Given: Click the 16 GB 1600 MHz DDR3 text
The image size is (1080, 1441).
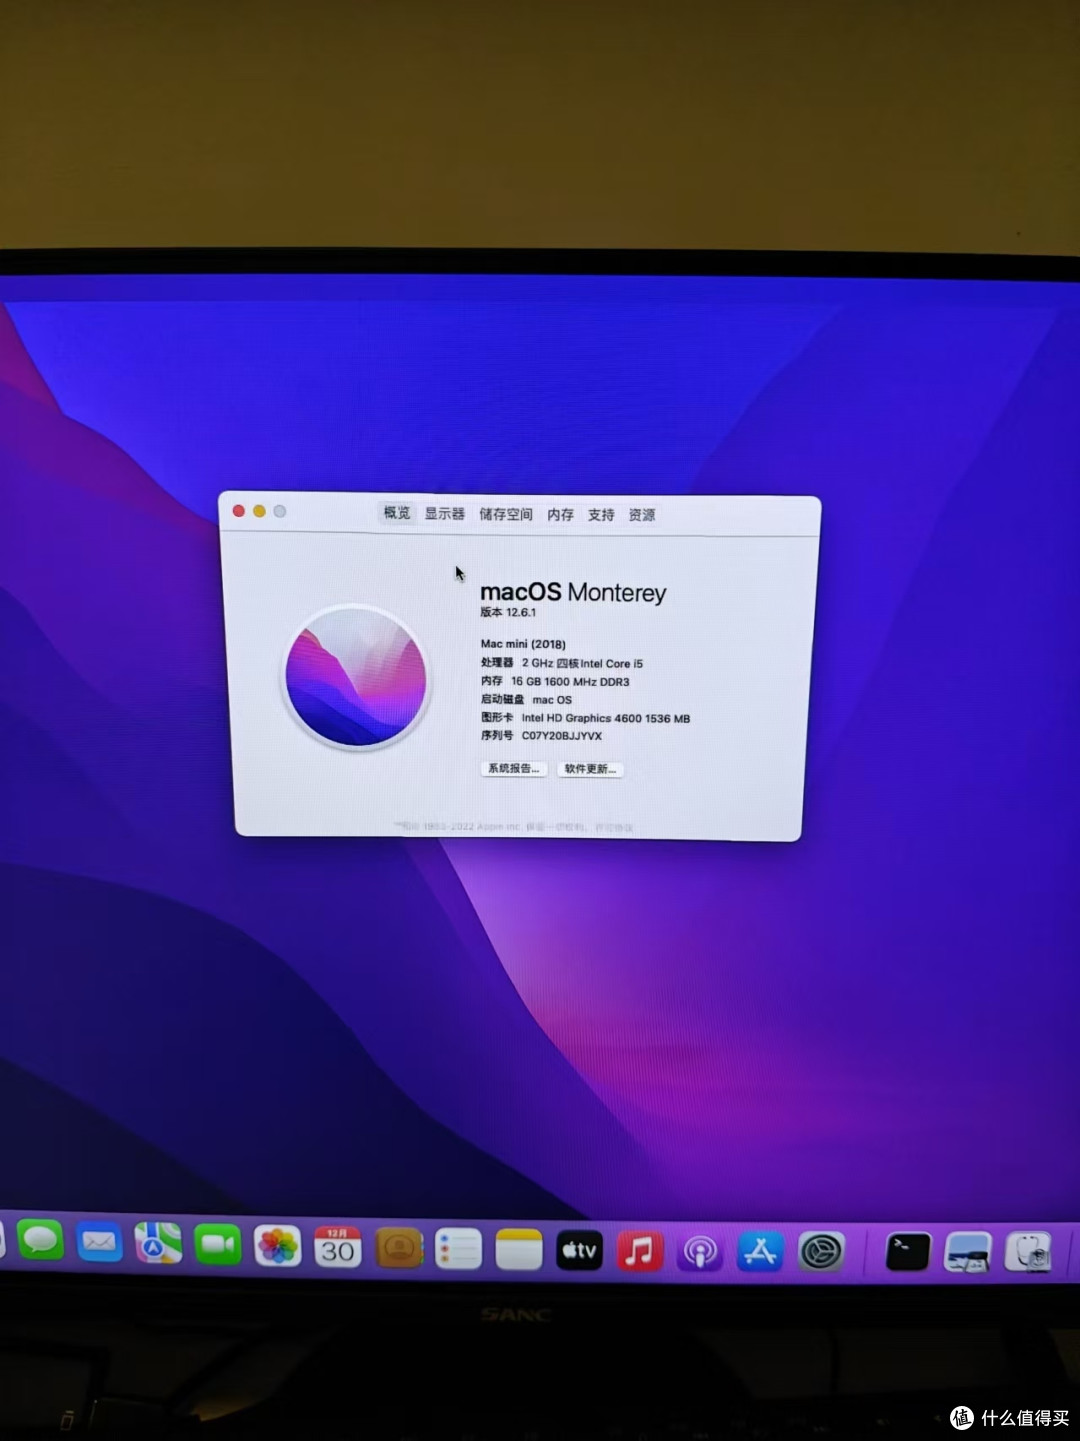Looking at the screenshot, I should [x=570, y=682].
